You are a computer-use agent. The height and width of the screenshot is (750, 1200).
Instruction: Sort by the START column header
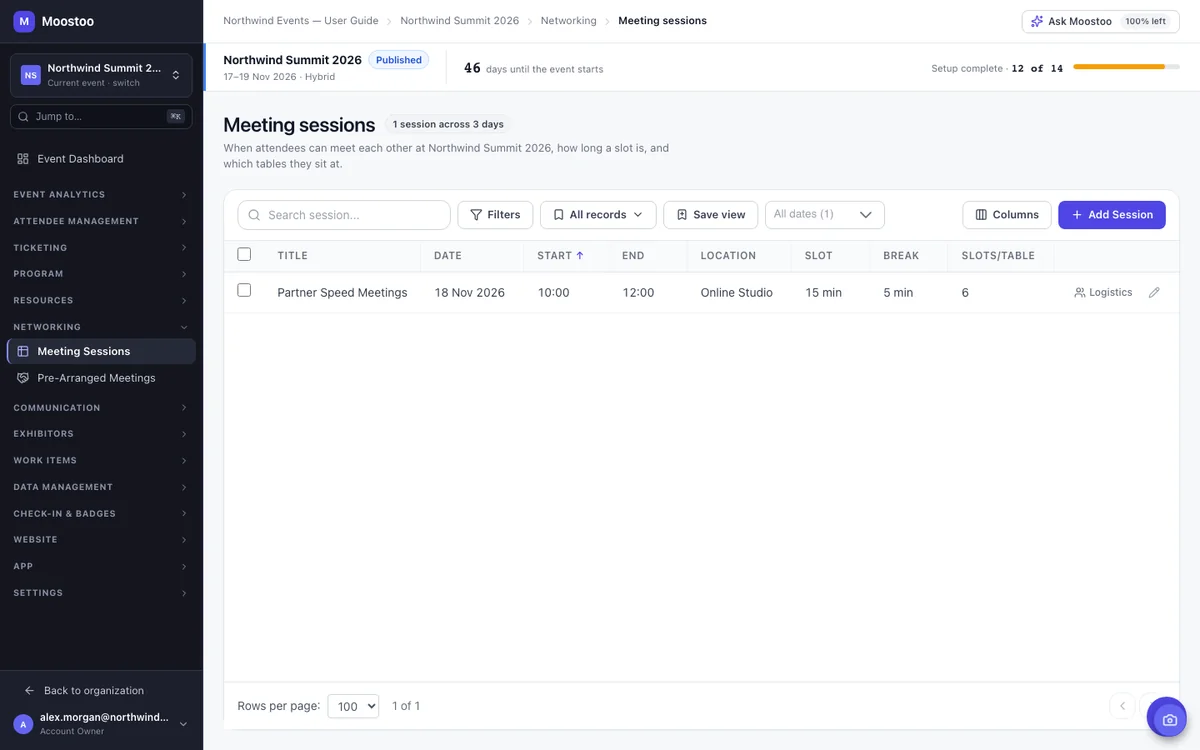click(560, 256)
